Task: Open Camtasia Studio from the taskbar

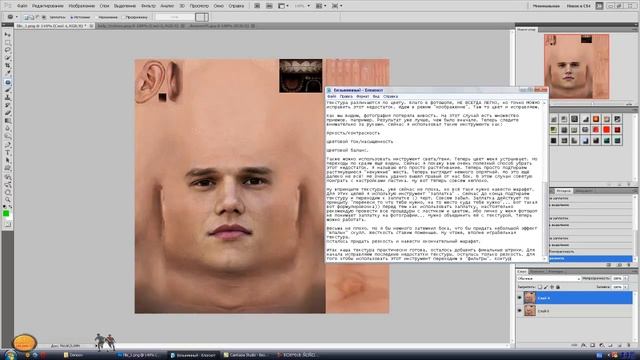Action: point(247,355)
